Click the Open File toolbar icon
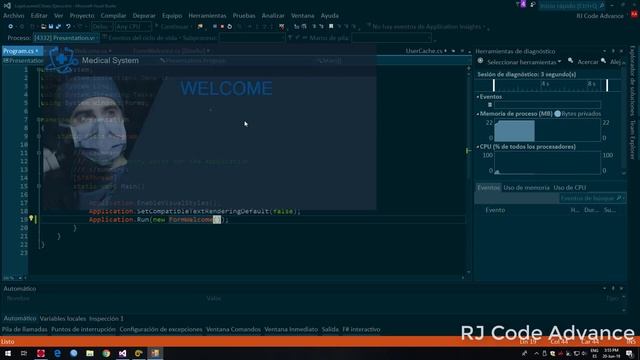 tap(43, 27)
